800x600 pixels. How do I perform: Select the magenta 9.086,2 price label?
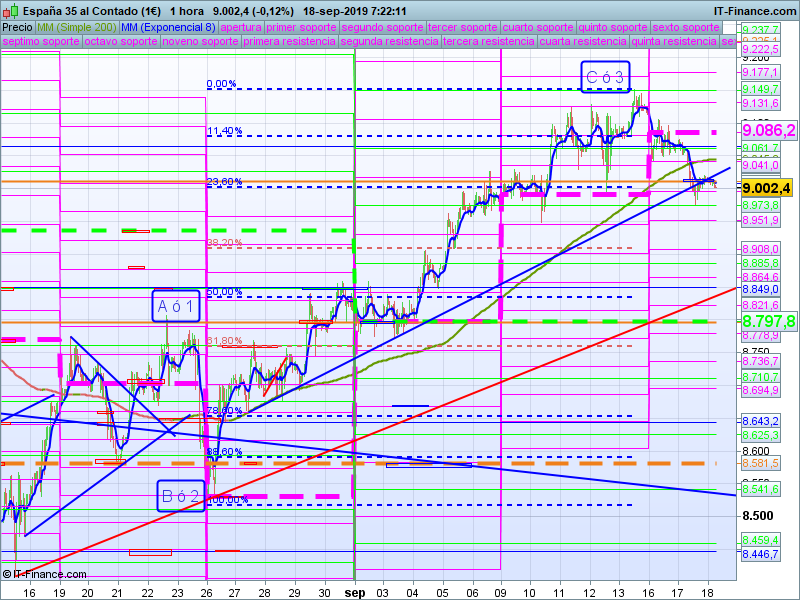click(x=768, y=130)
